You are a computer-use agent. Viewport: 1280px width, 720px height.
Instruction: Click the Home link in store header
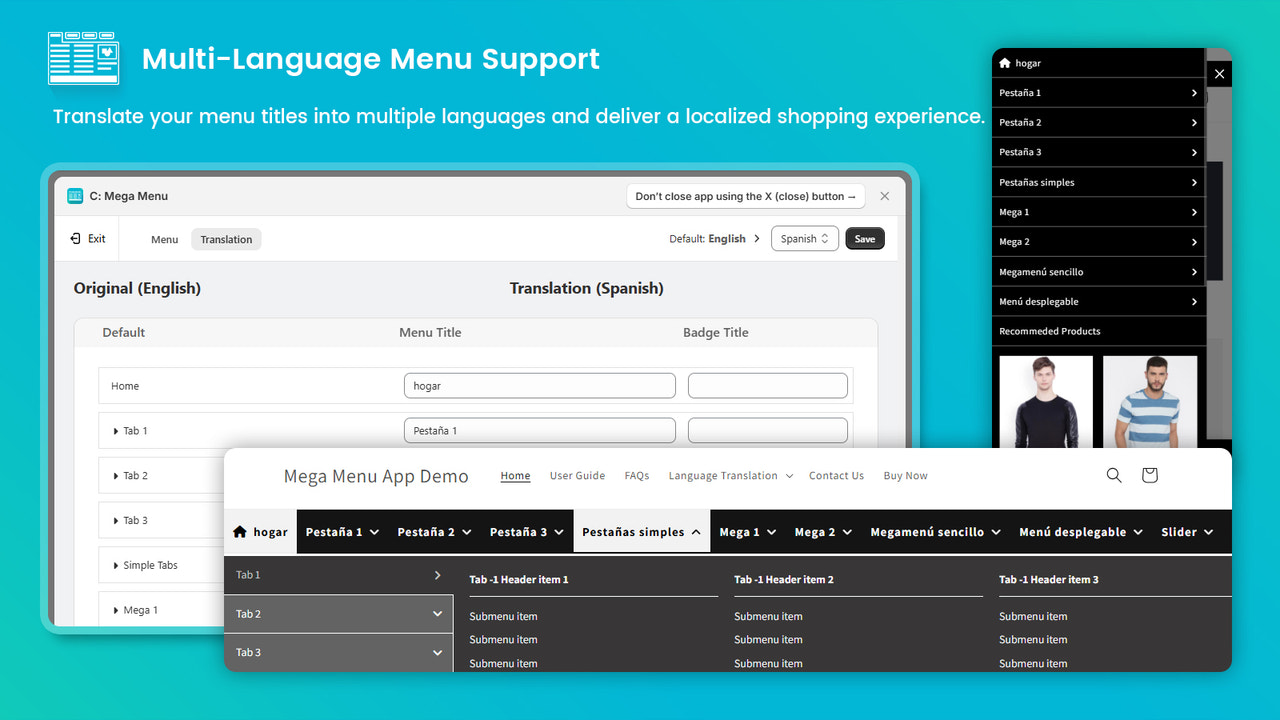[x=515, y=476]
